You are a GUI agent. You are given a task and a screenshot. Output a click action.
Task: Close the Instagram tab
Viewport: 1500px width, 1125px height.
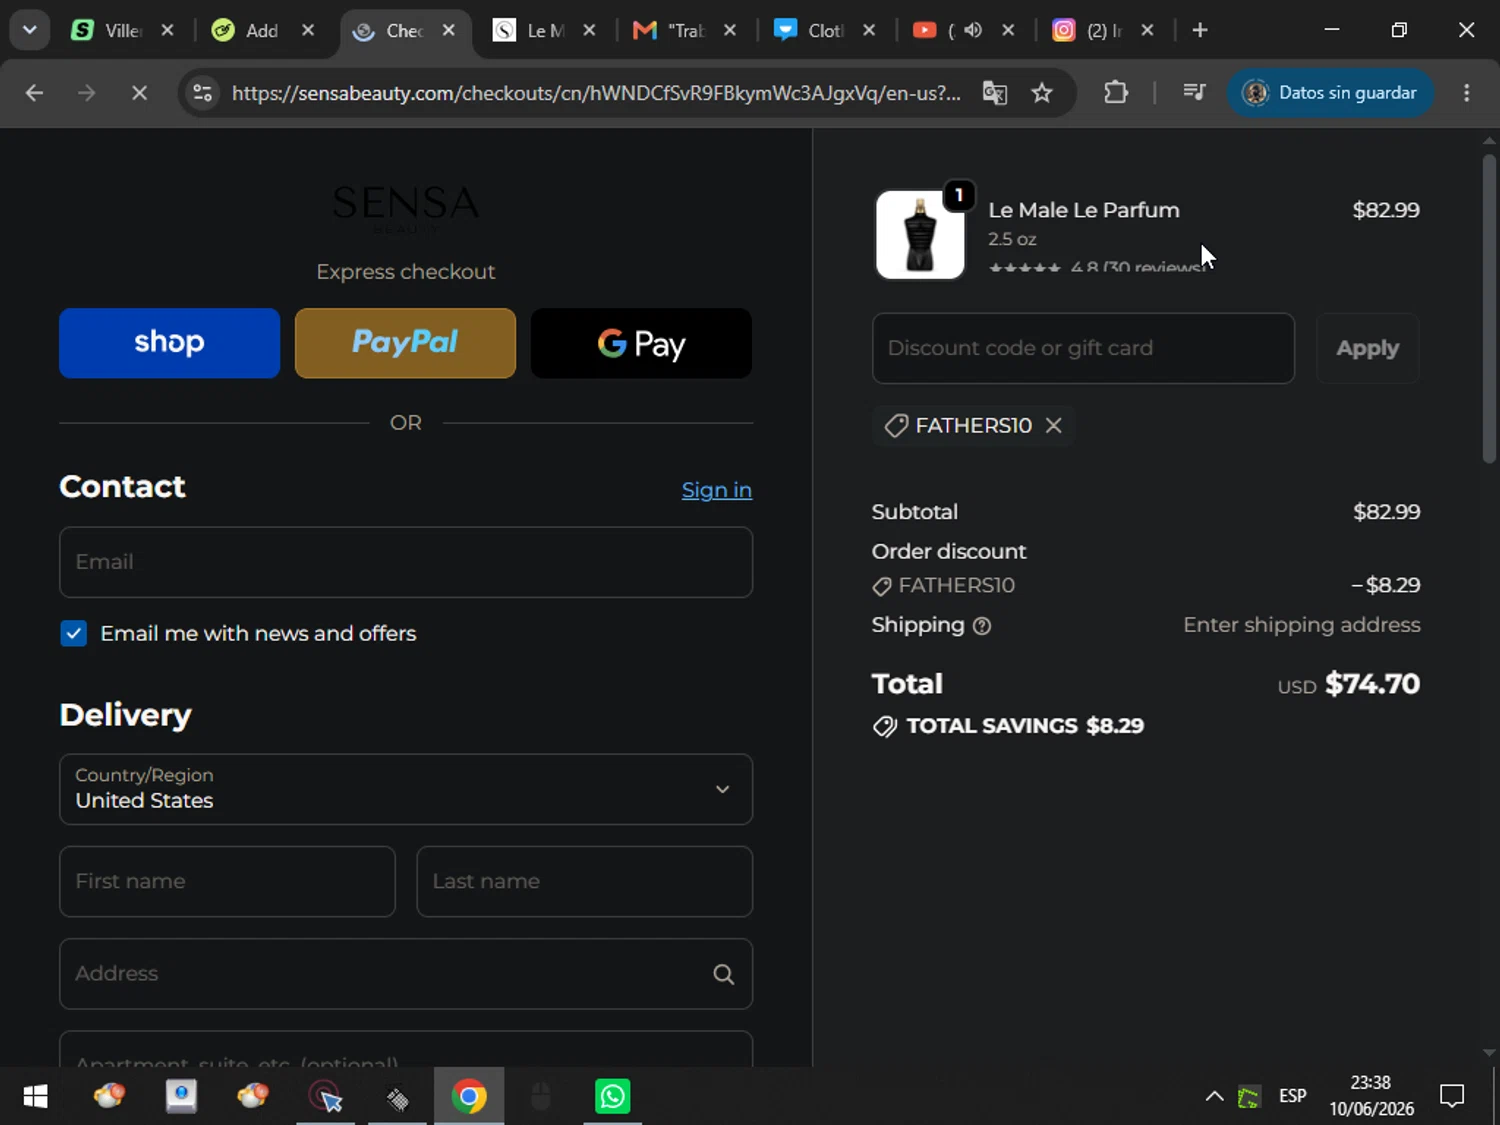pyautogui.click(x=1147, y=30)
